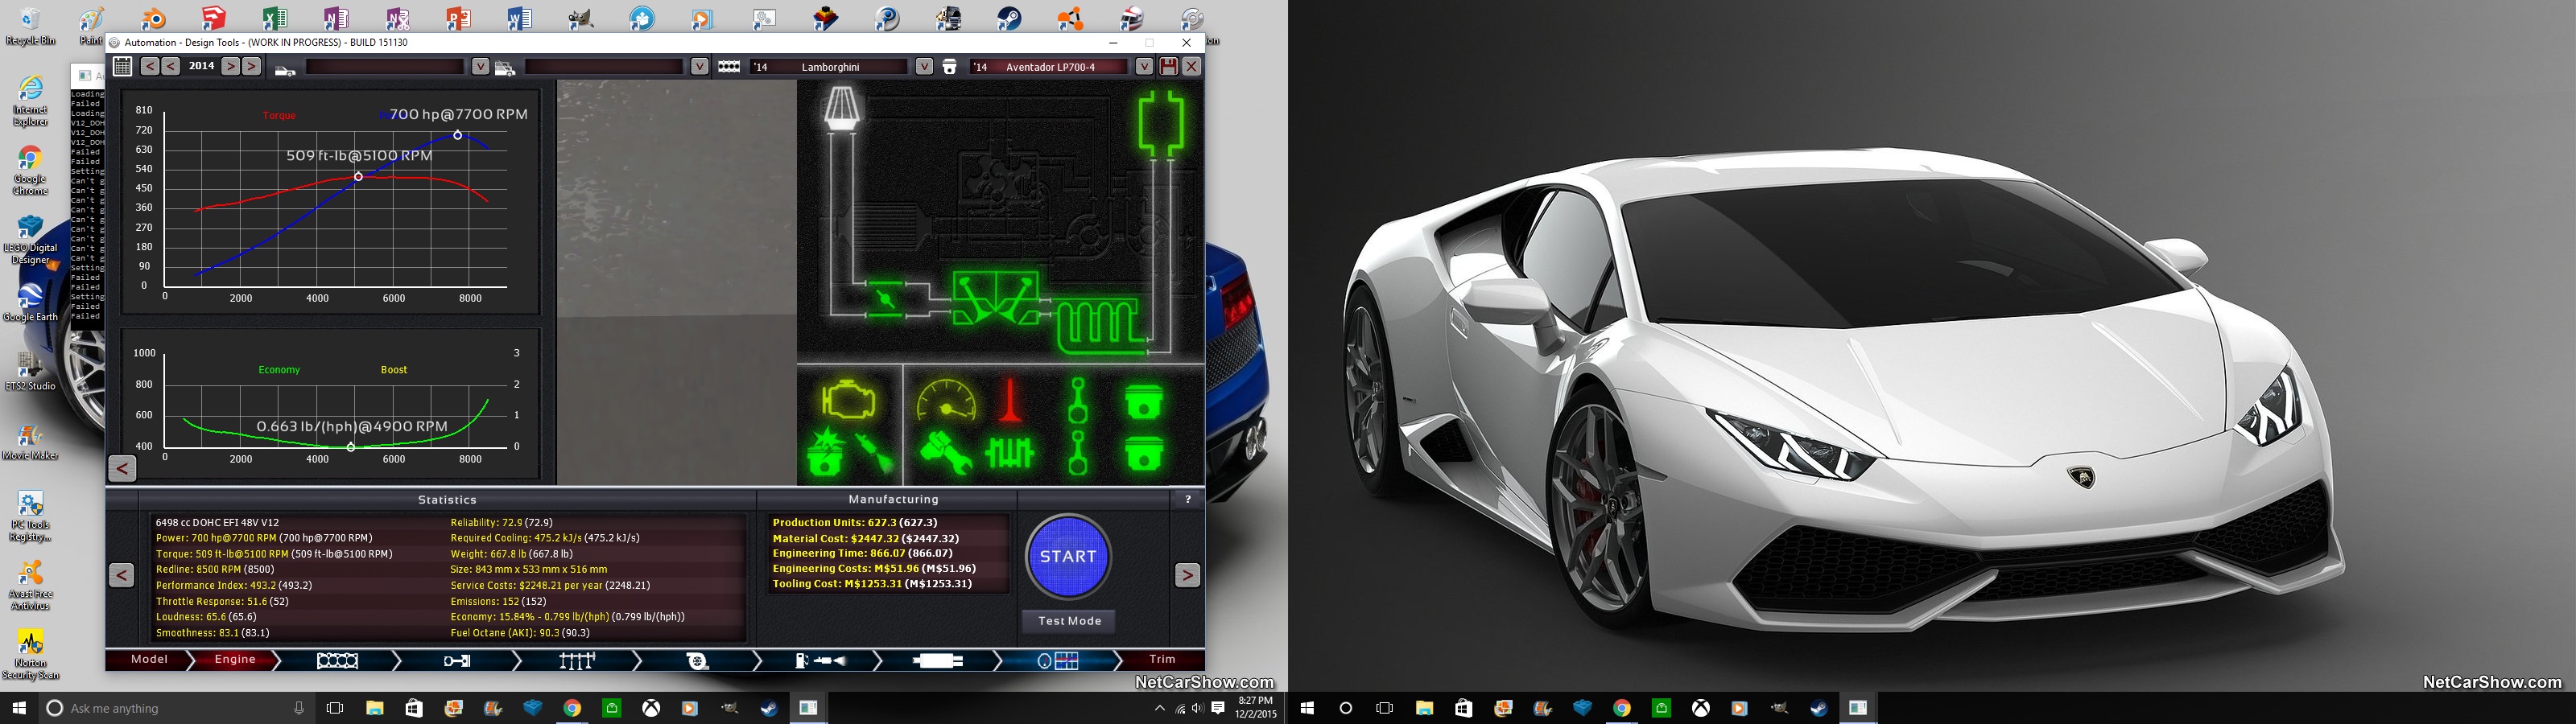Click the car trim variants icon
2576x724 pixels.
pos(505,68)
